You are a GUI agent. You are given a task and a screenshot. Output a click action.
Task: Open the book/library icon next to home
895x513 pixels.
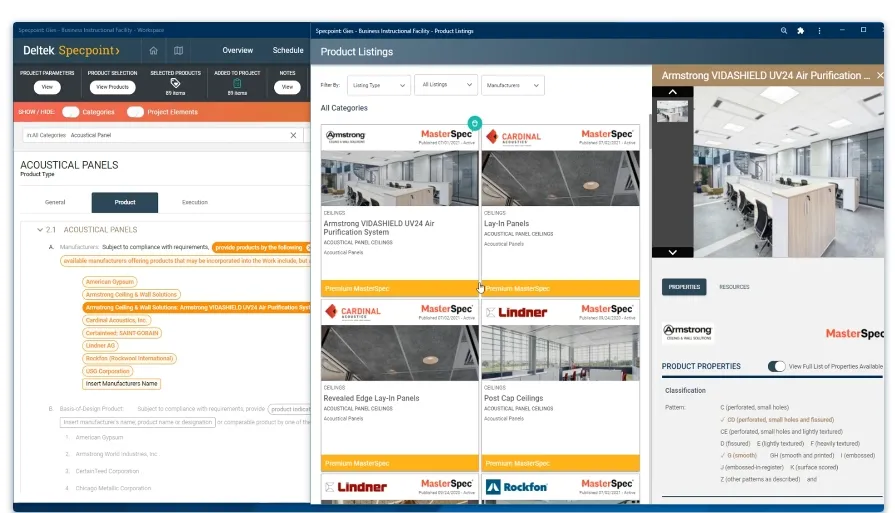click(179, 50)
